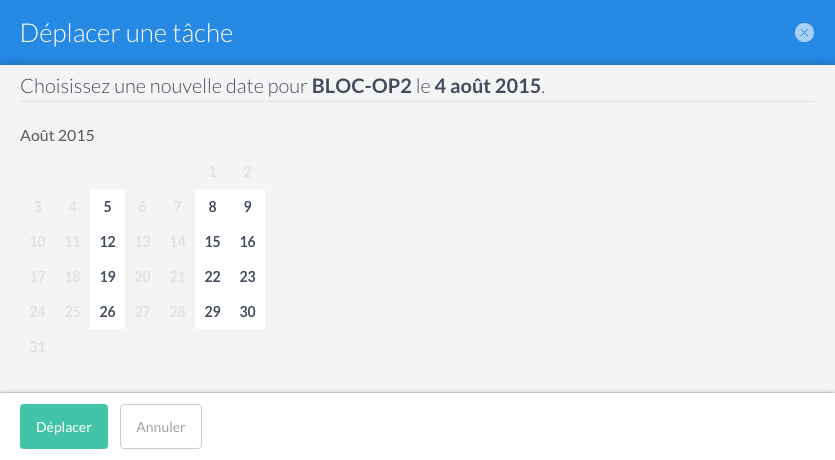Select Sunday August 9

click(248, 207)
